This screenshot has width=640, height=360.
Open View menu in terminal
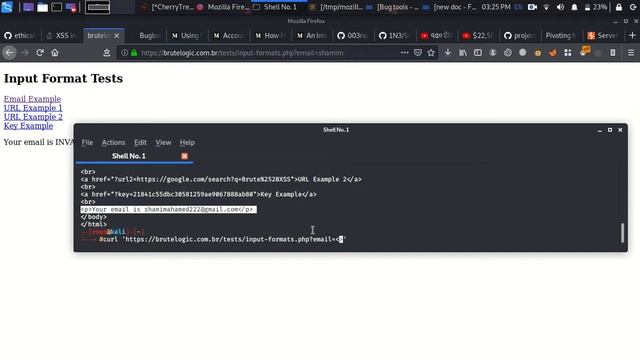pos(163,142)
